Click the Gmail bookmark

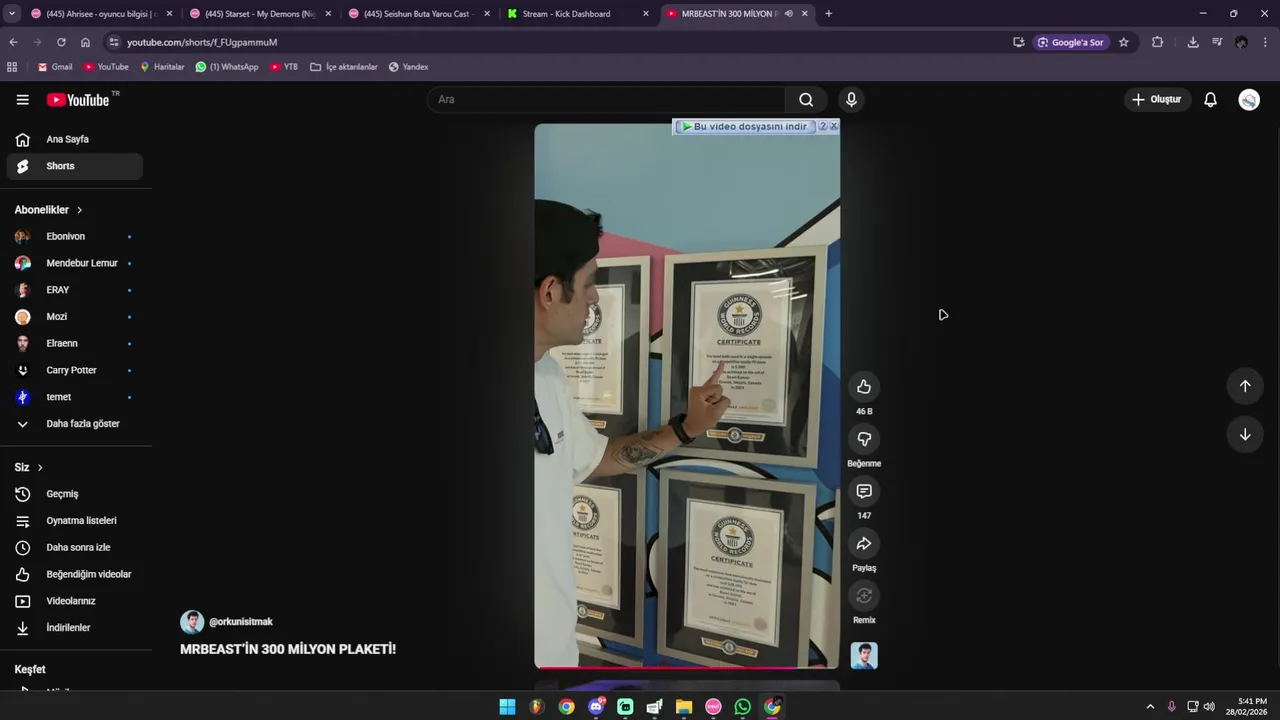click(x=55, y=67)
